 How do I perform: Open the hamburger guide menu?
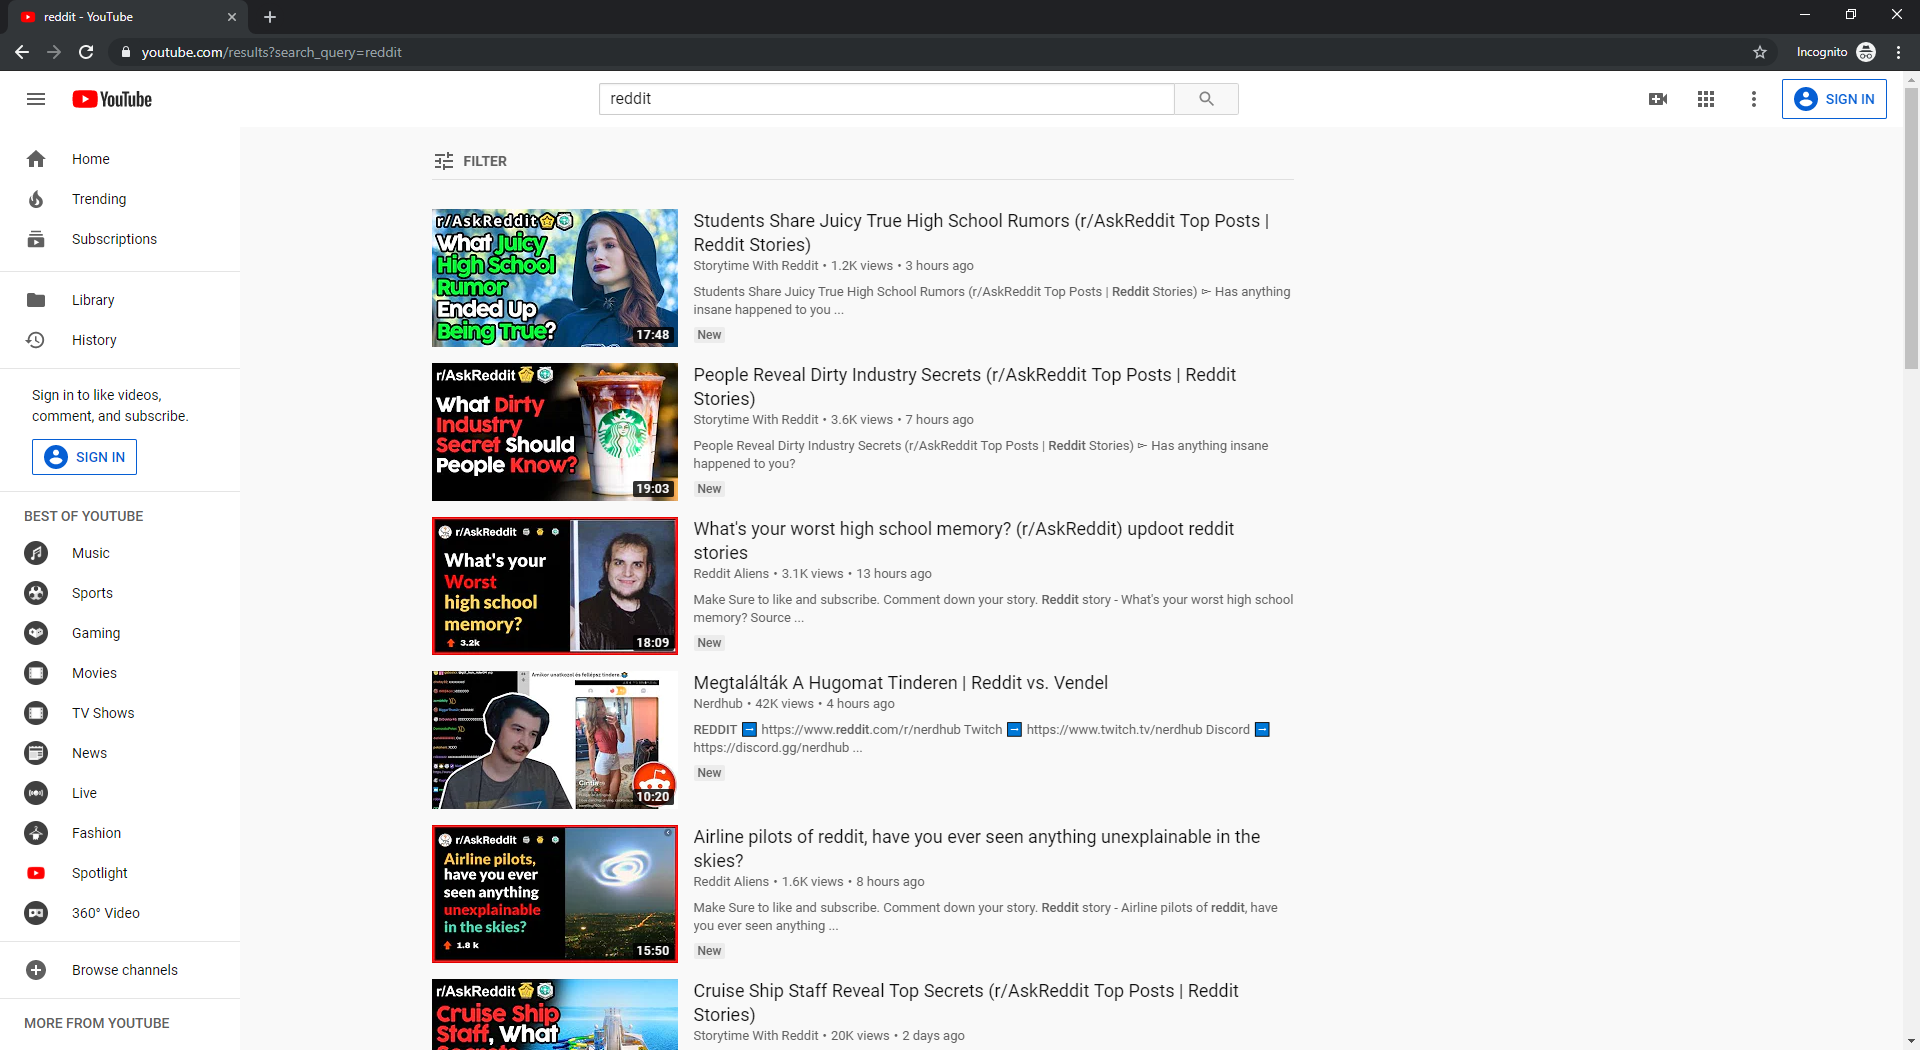36,99
